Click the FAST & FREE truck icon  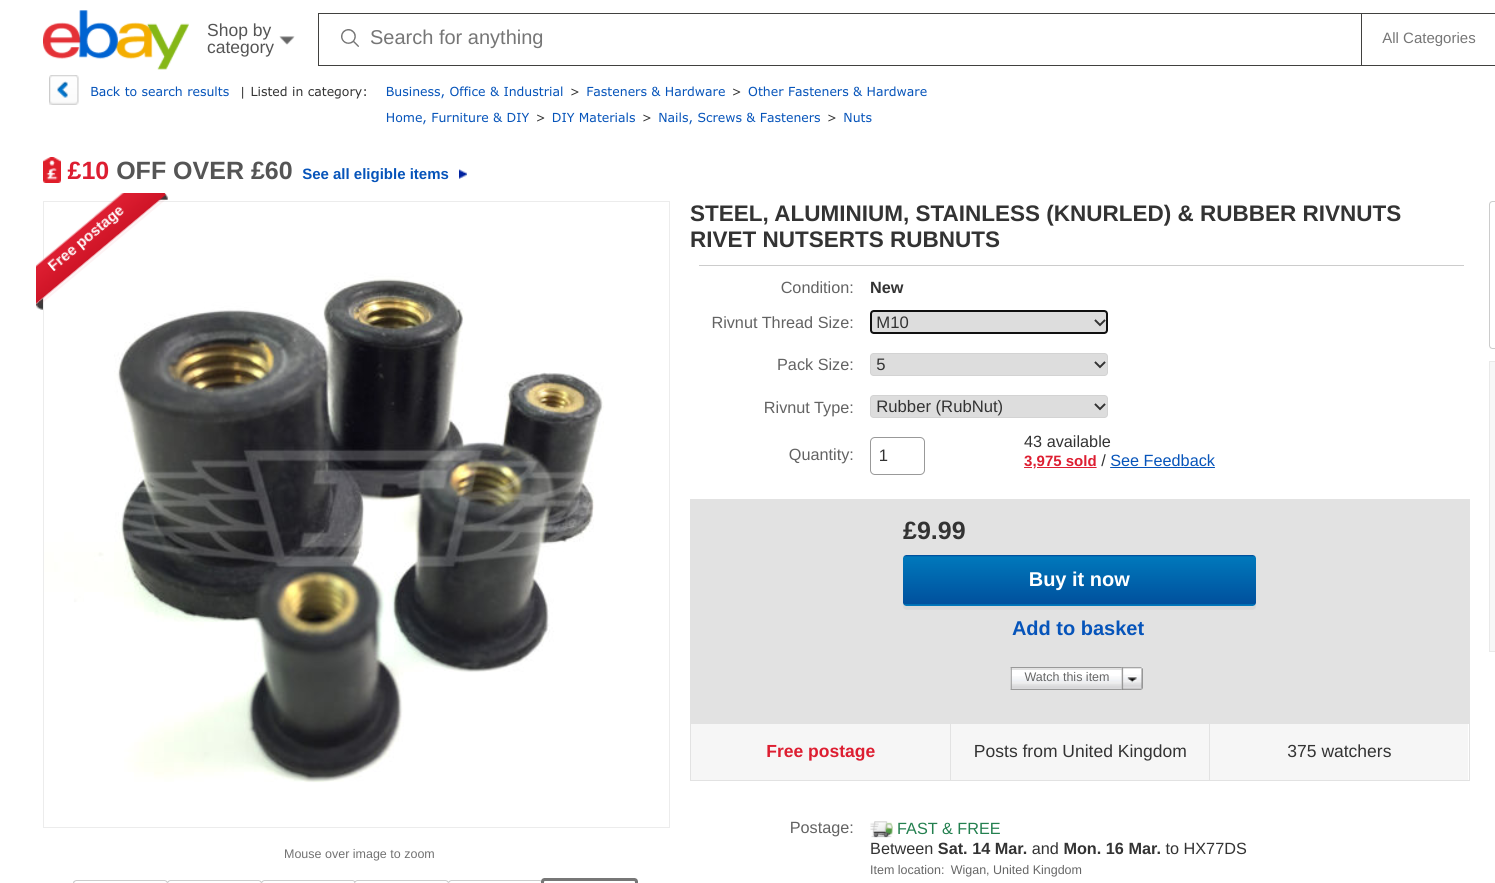click(x=881, y=829)
